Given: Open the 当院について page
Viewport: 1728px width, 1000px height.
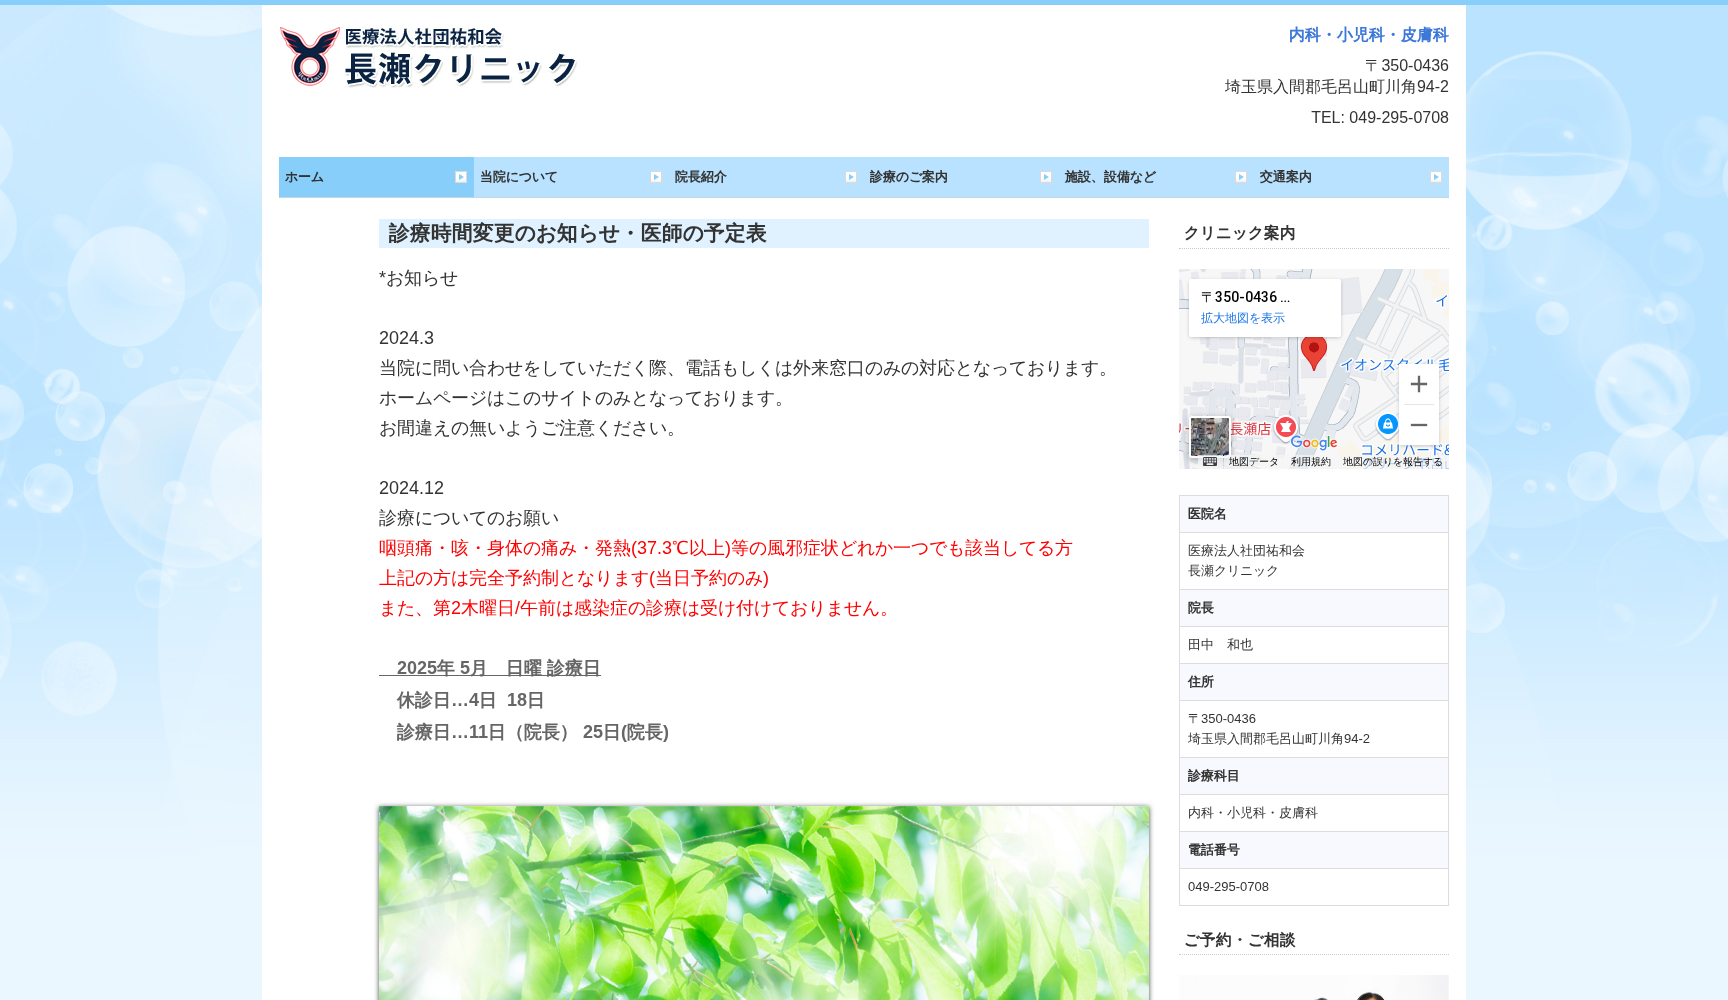Looking at the screenshot, I should click(518, 177).
